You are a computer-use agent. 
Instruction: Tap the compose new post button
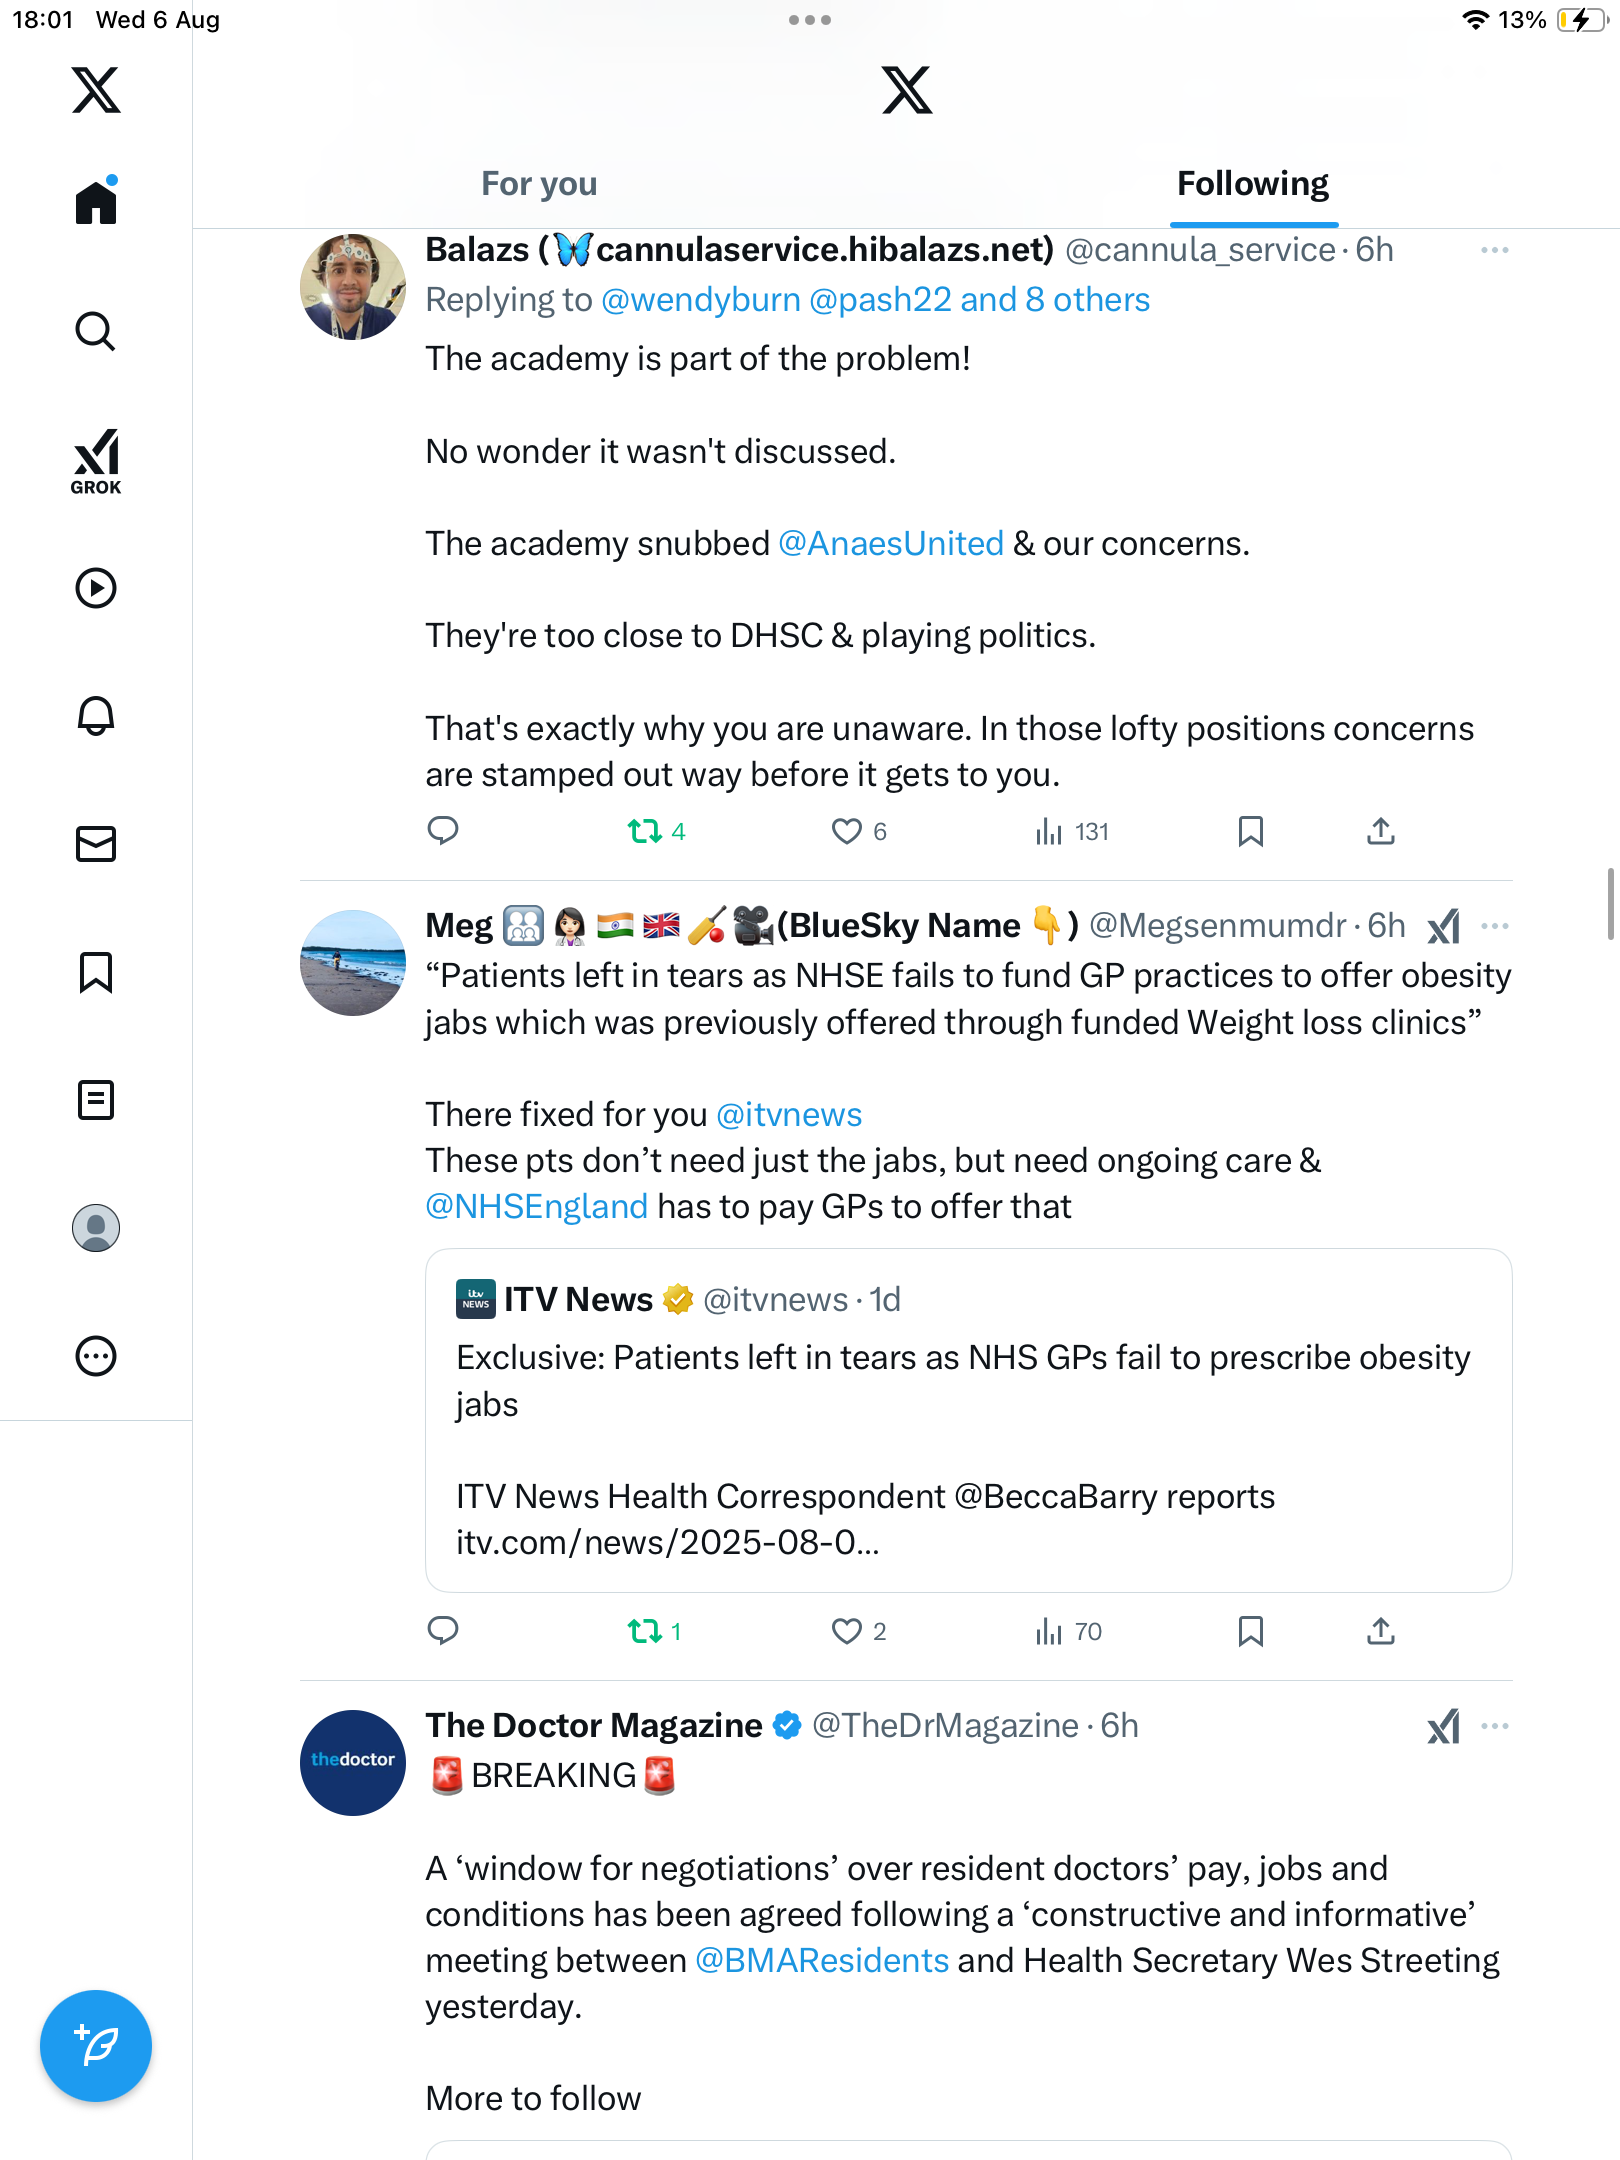96,2046
